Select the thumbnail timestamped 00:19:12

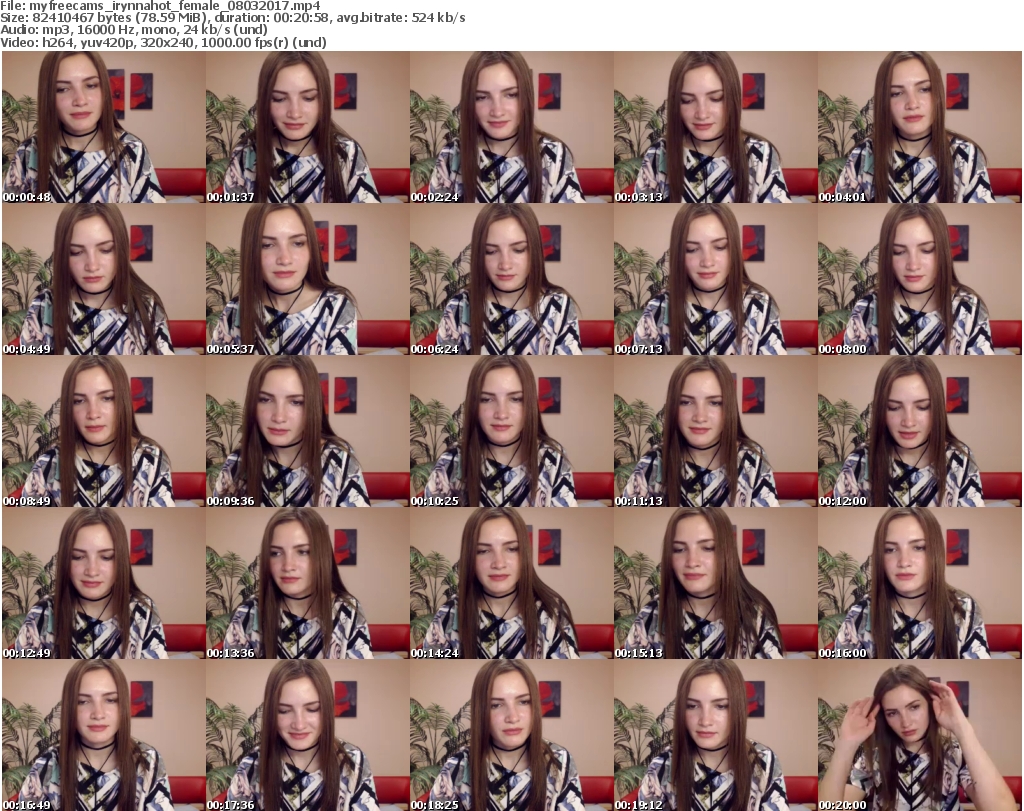(x=715, y=735)
